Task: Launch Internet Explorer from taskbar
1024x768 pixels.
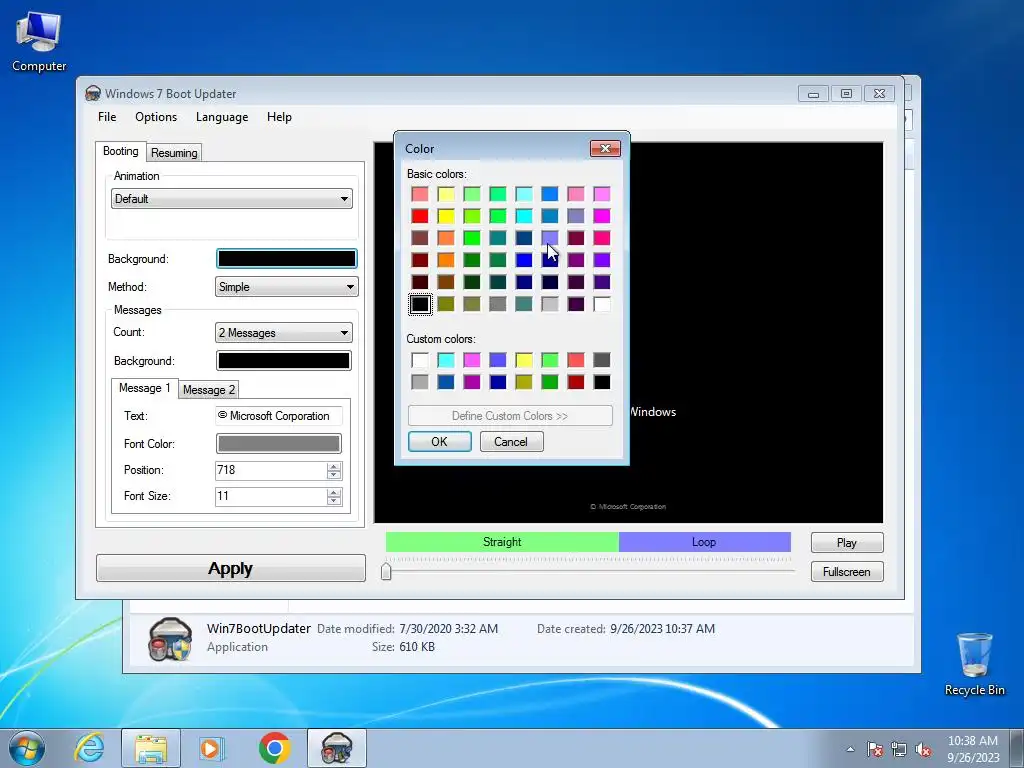Action: (x=89, y=748)
